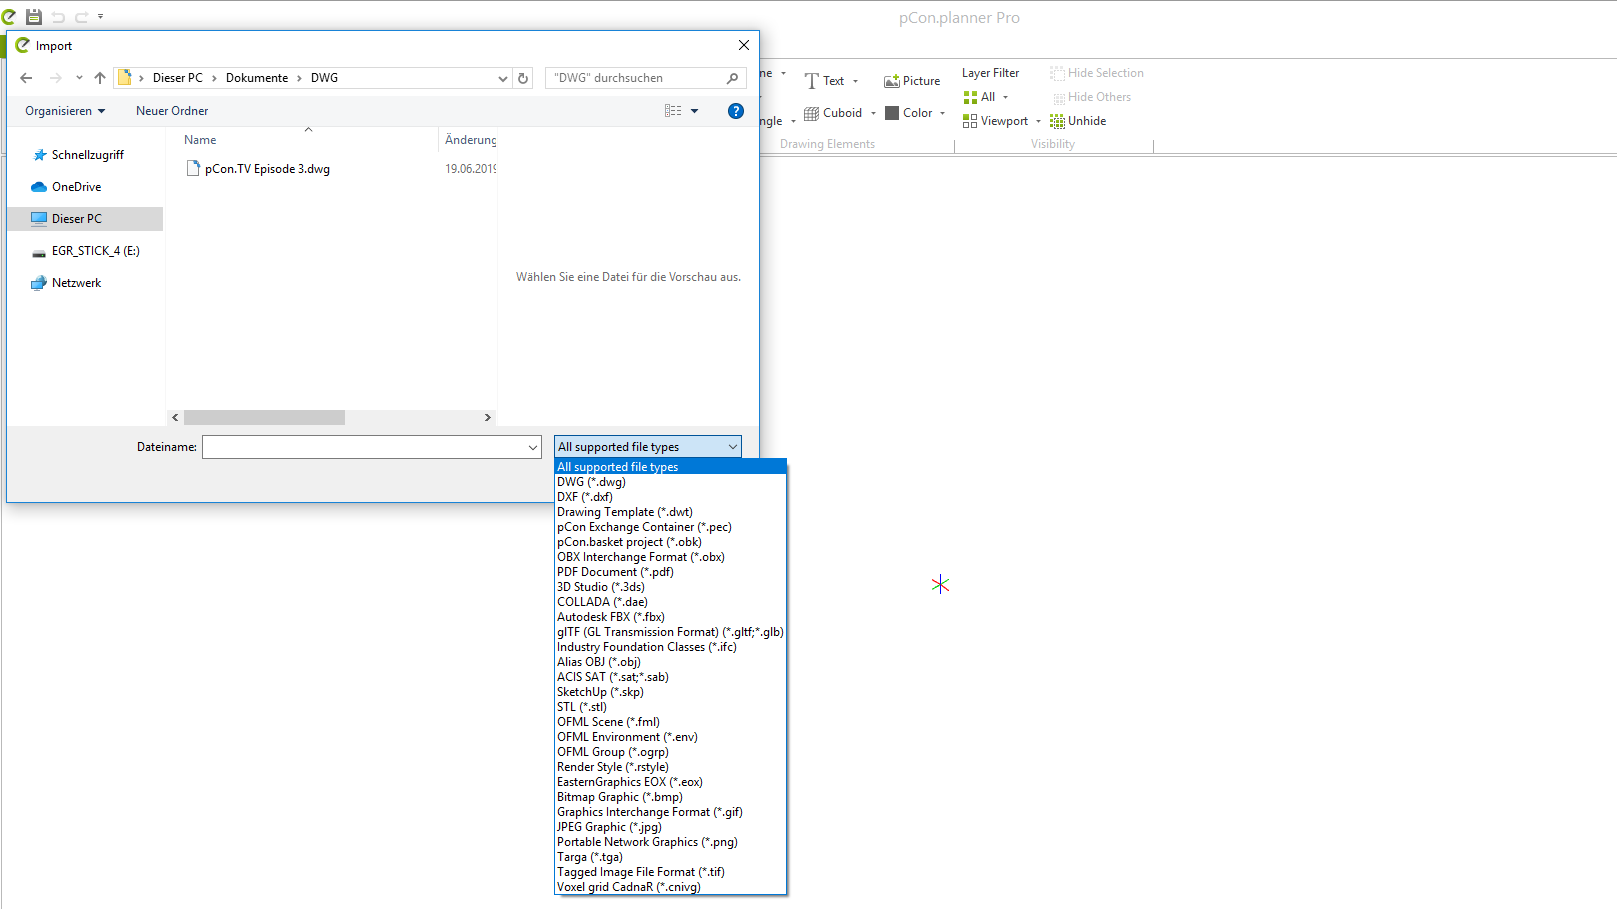Change the view layout icon
Image resolution: width=1617 pixels, height=909 pixels.
tap(673, 111)
